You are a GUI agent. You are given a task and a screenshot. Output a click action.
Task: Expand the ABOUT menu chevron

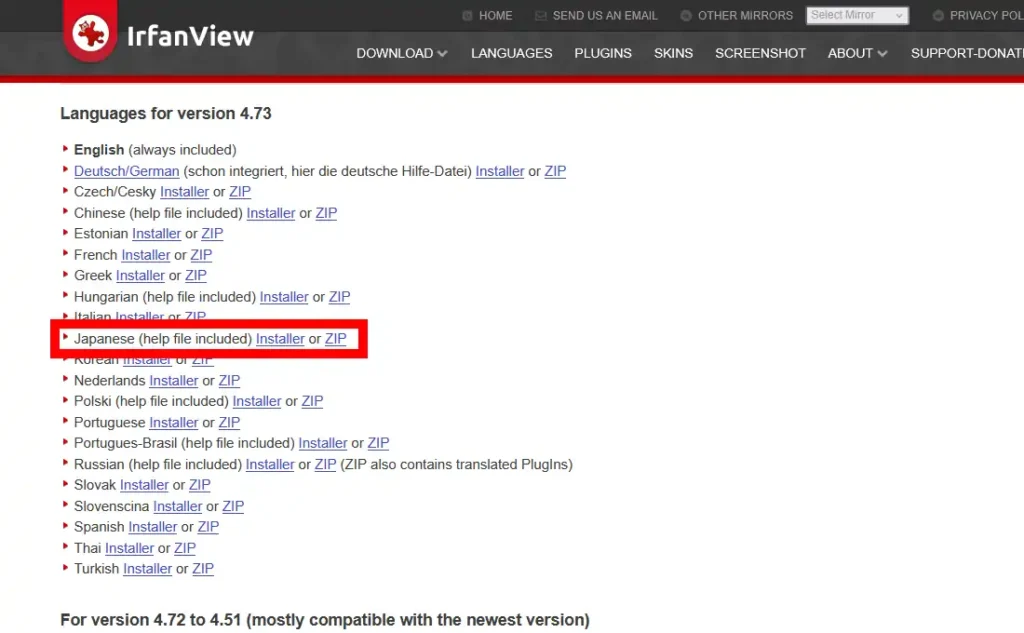tap(882, 53)
